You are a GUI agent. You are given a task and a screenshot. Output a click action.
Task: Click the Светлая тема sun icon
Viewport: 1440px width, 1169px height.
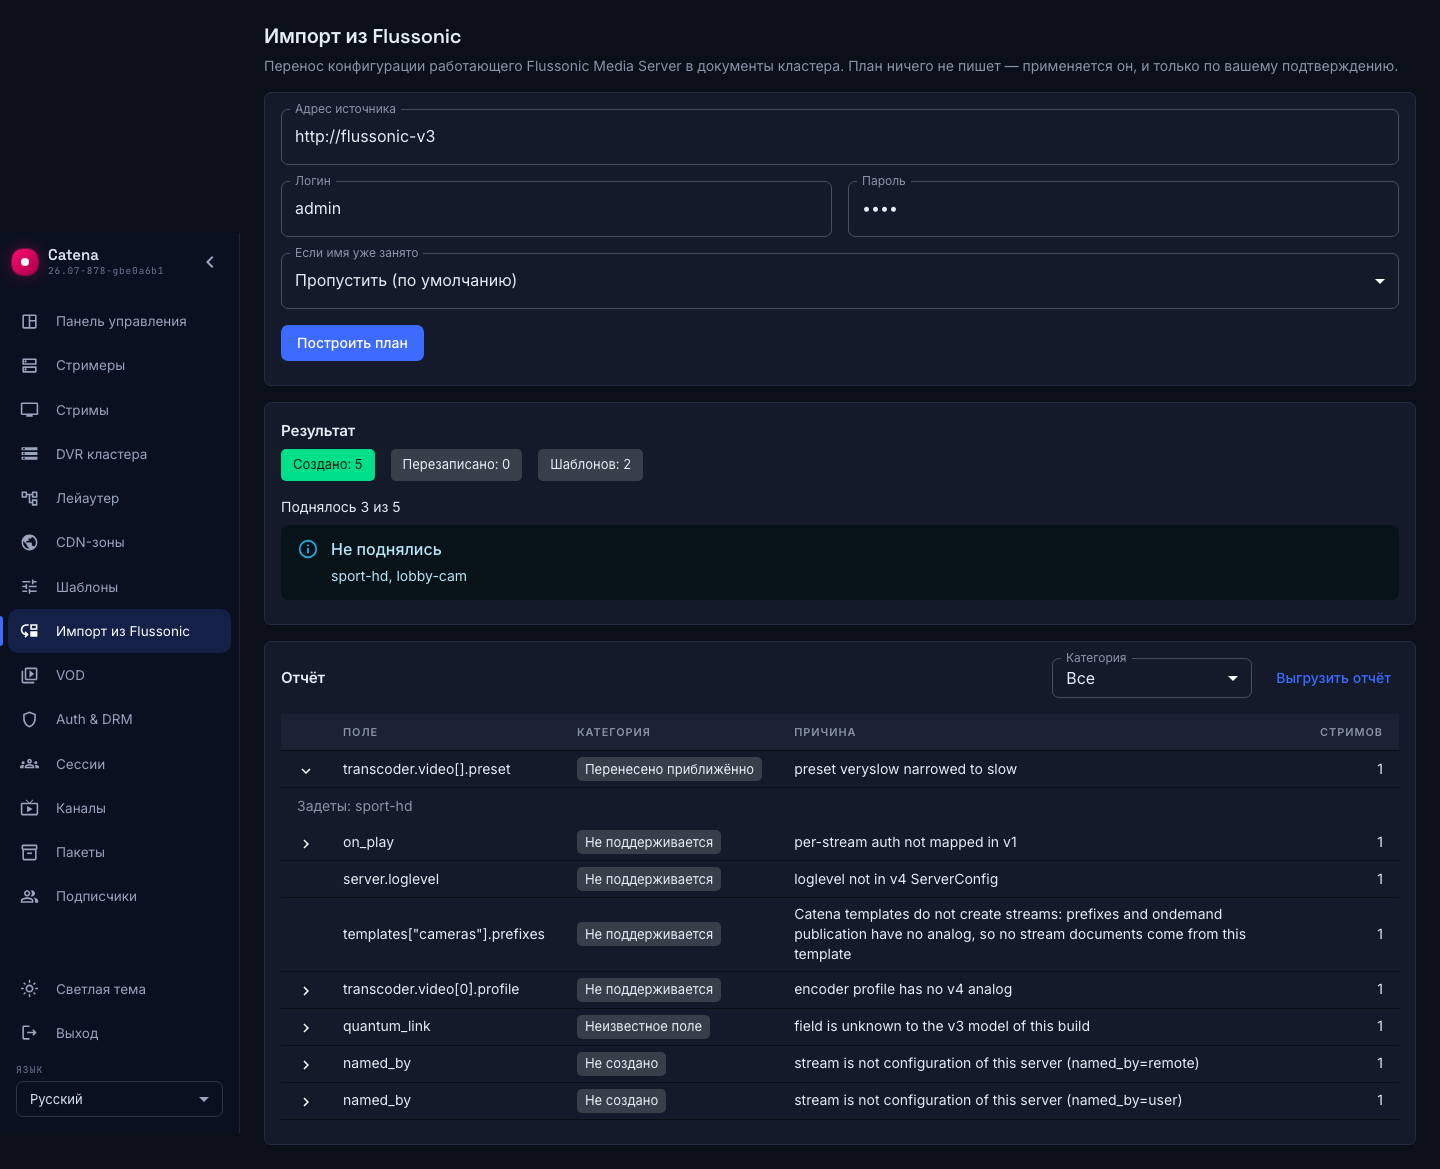tap(30, 989)
